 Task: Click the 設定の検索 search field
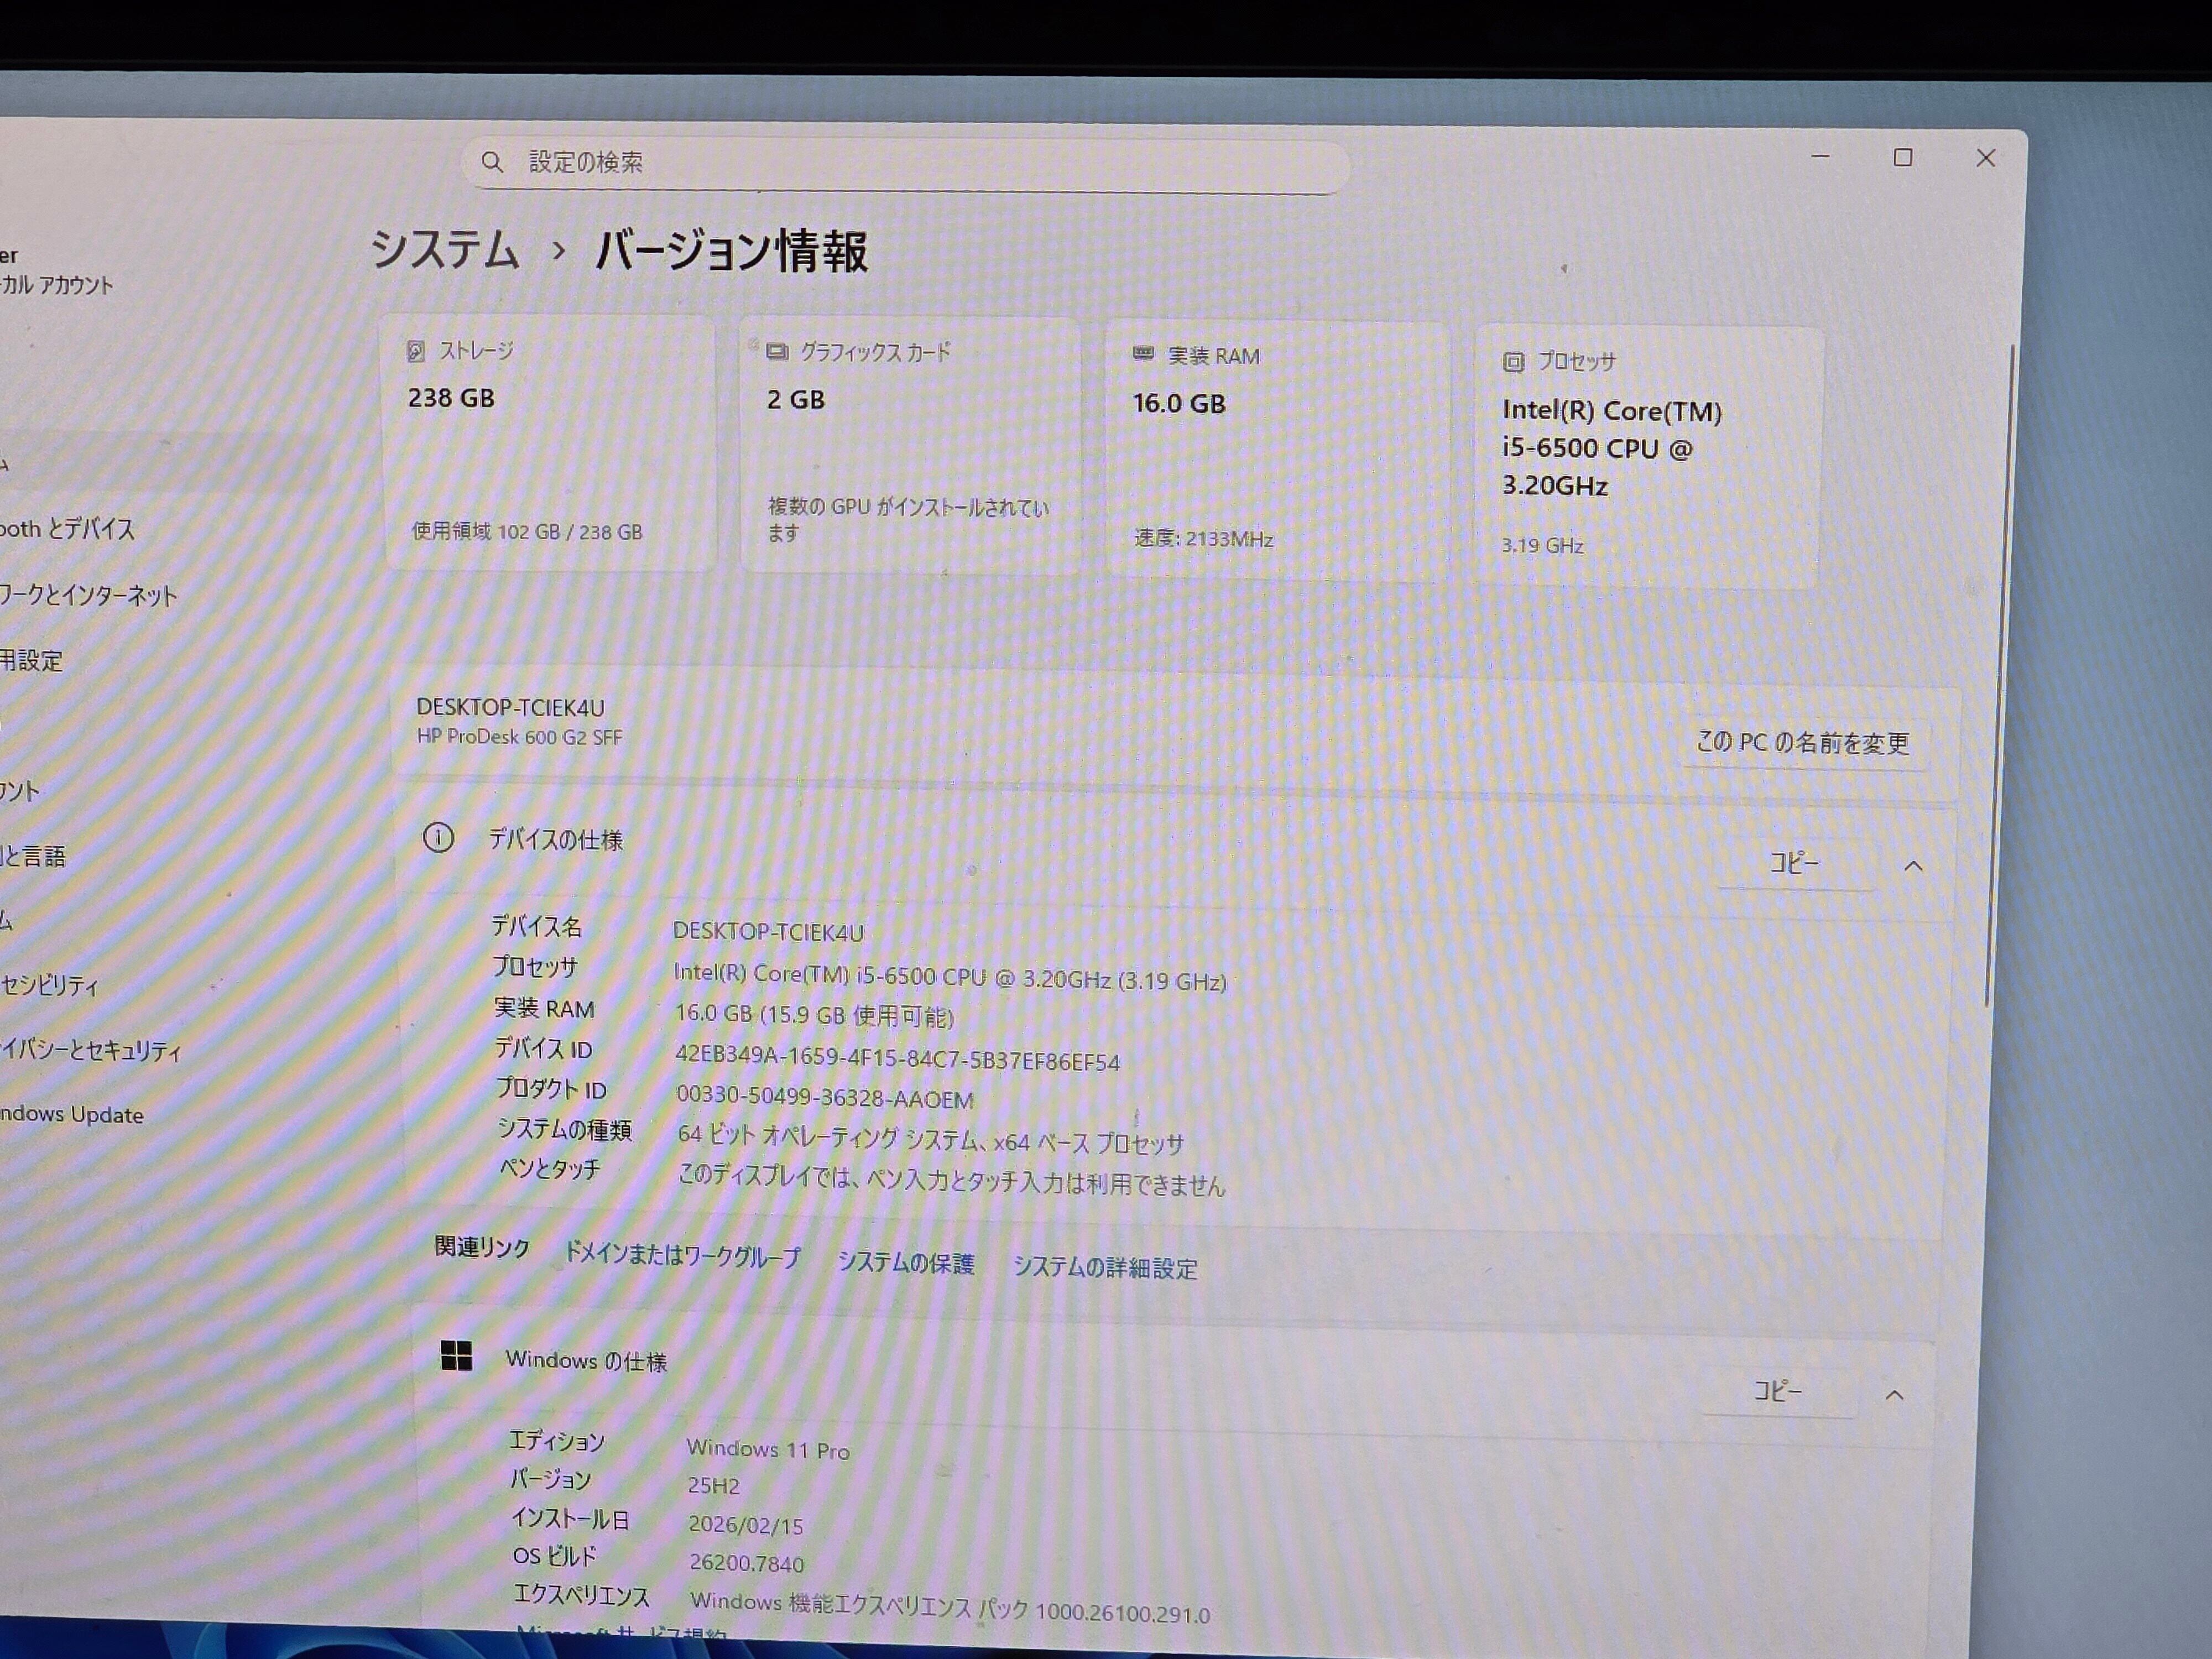(900, 163)
